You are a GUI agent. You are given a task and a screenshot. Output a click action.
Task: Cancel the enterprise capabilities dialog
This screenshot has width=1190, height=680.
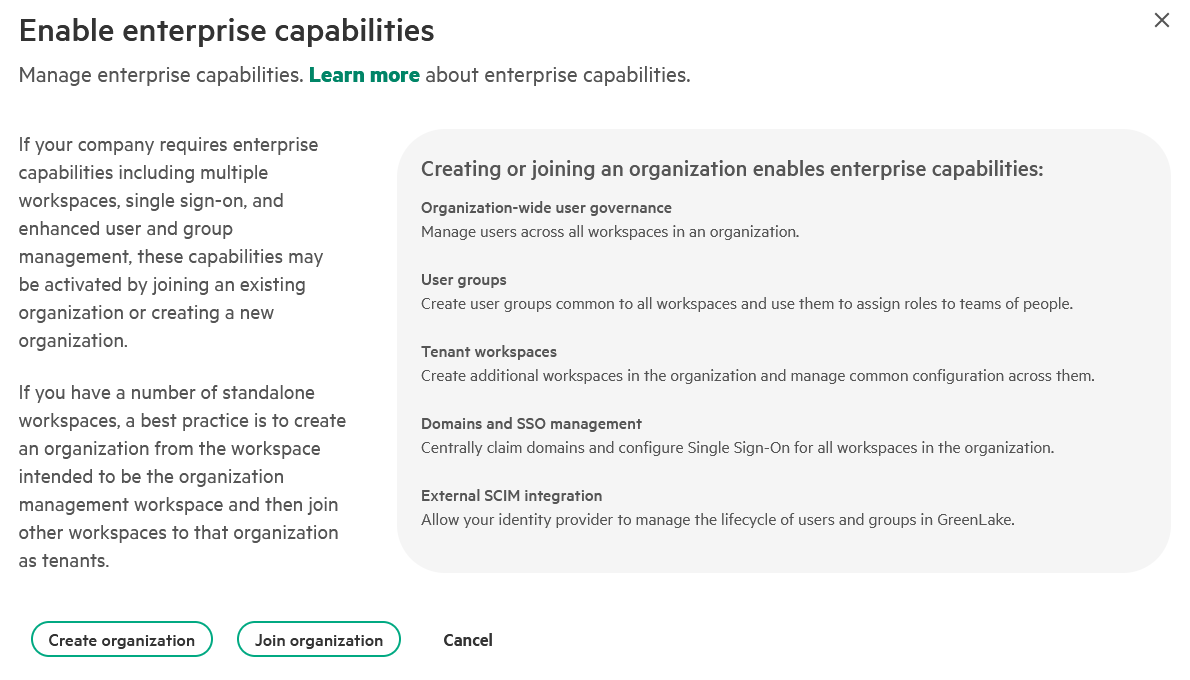(468, 640)
